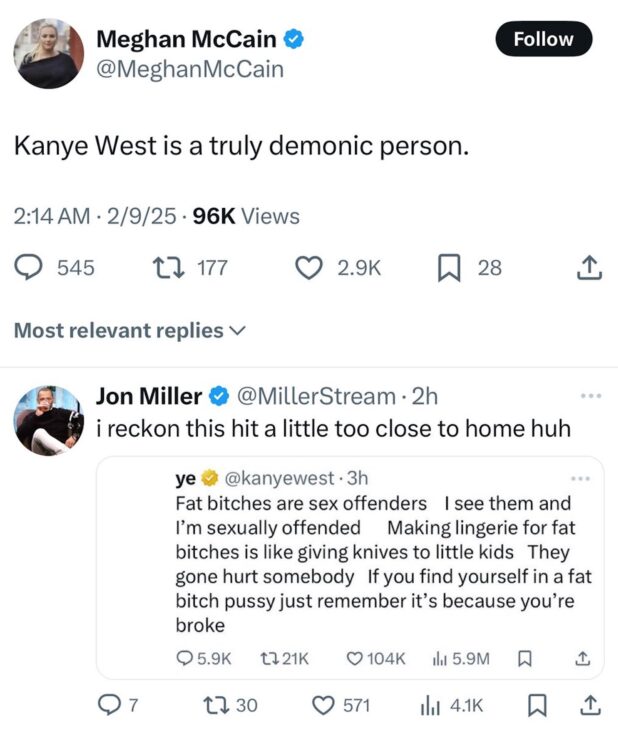The height and width of the screenshot is (731, 618).
Task: Open the @MeghanMcCain handle link
Action: click(x=189, y=69)
